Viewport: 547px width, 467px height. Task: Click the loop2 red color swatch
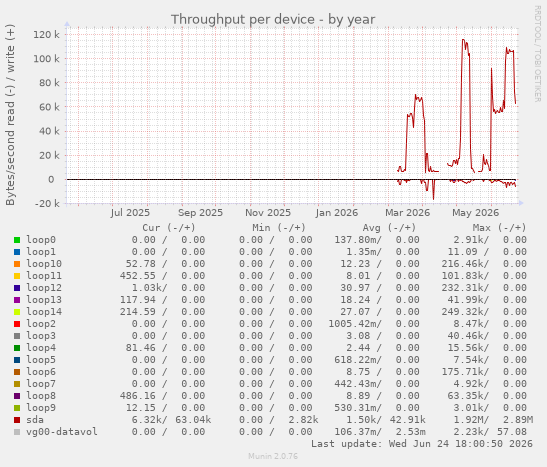(17, 324)
